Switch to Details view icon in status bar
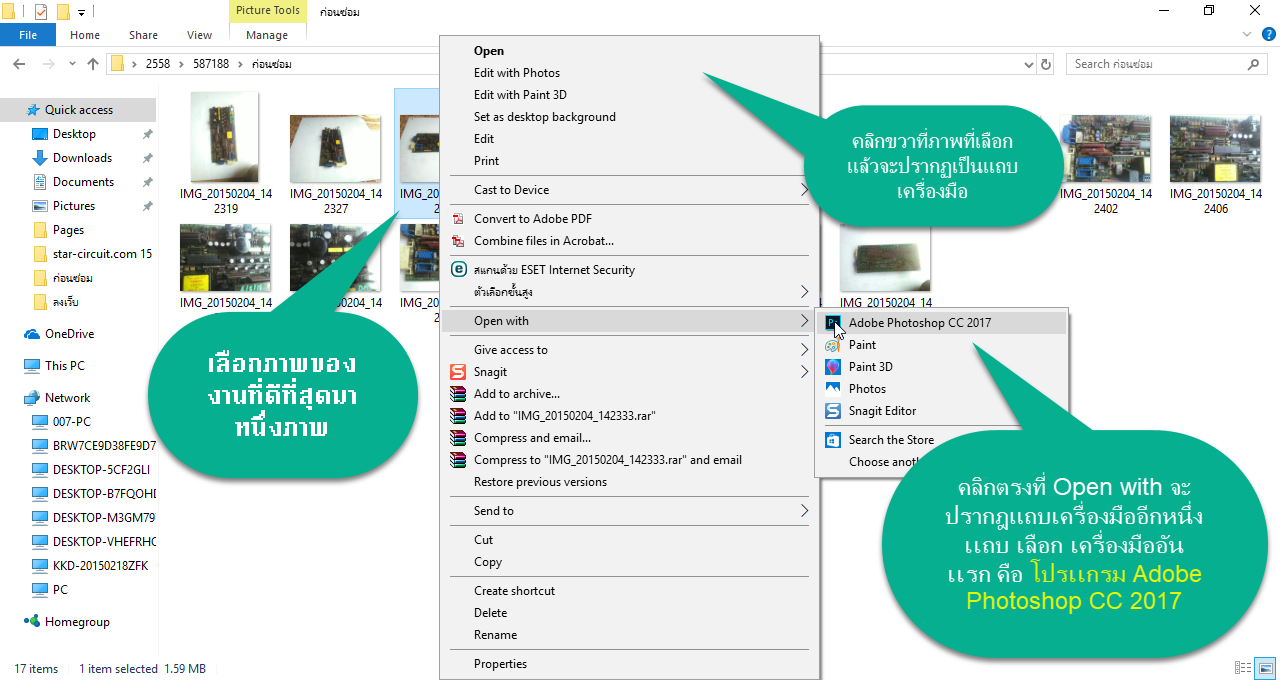Image resolution: width=1280 pixels, height=680 pixels. [x=1243, y=668]
